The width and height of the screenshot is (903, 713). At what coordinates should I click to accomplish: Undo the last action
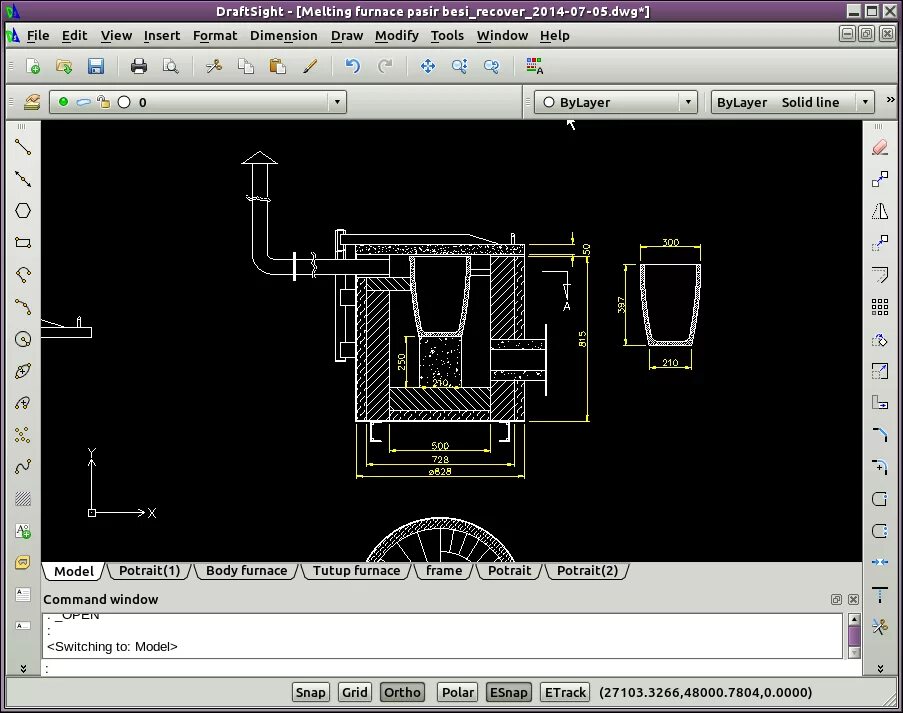[x=352, y=66]
